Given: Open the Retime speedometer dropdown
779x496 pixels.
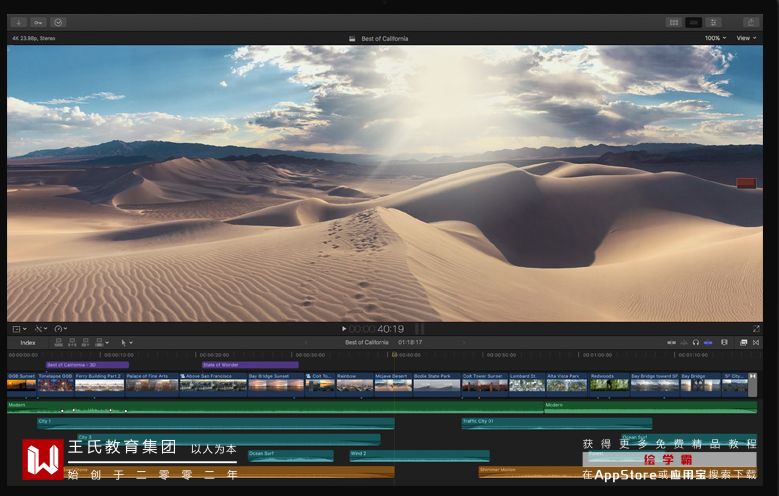Looking at the screenshot, I should (61, 329).
